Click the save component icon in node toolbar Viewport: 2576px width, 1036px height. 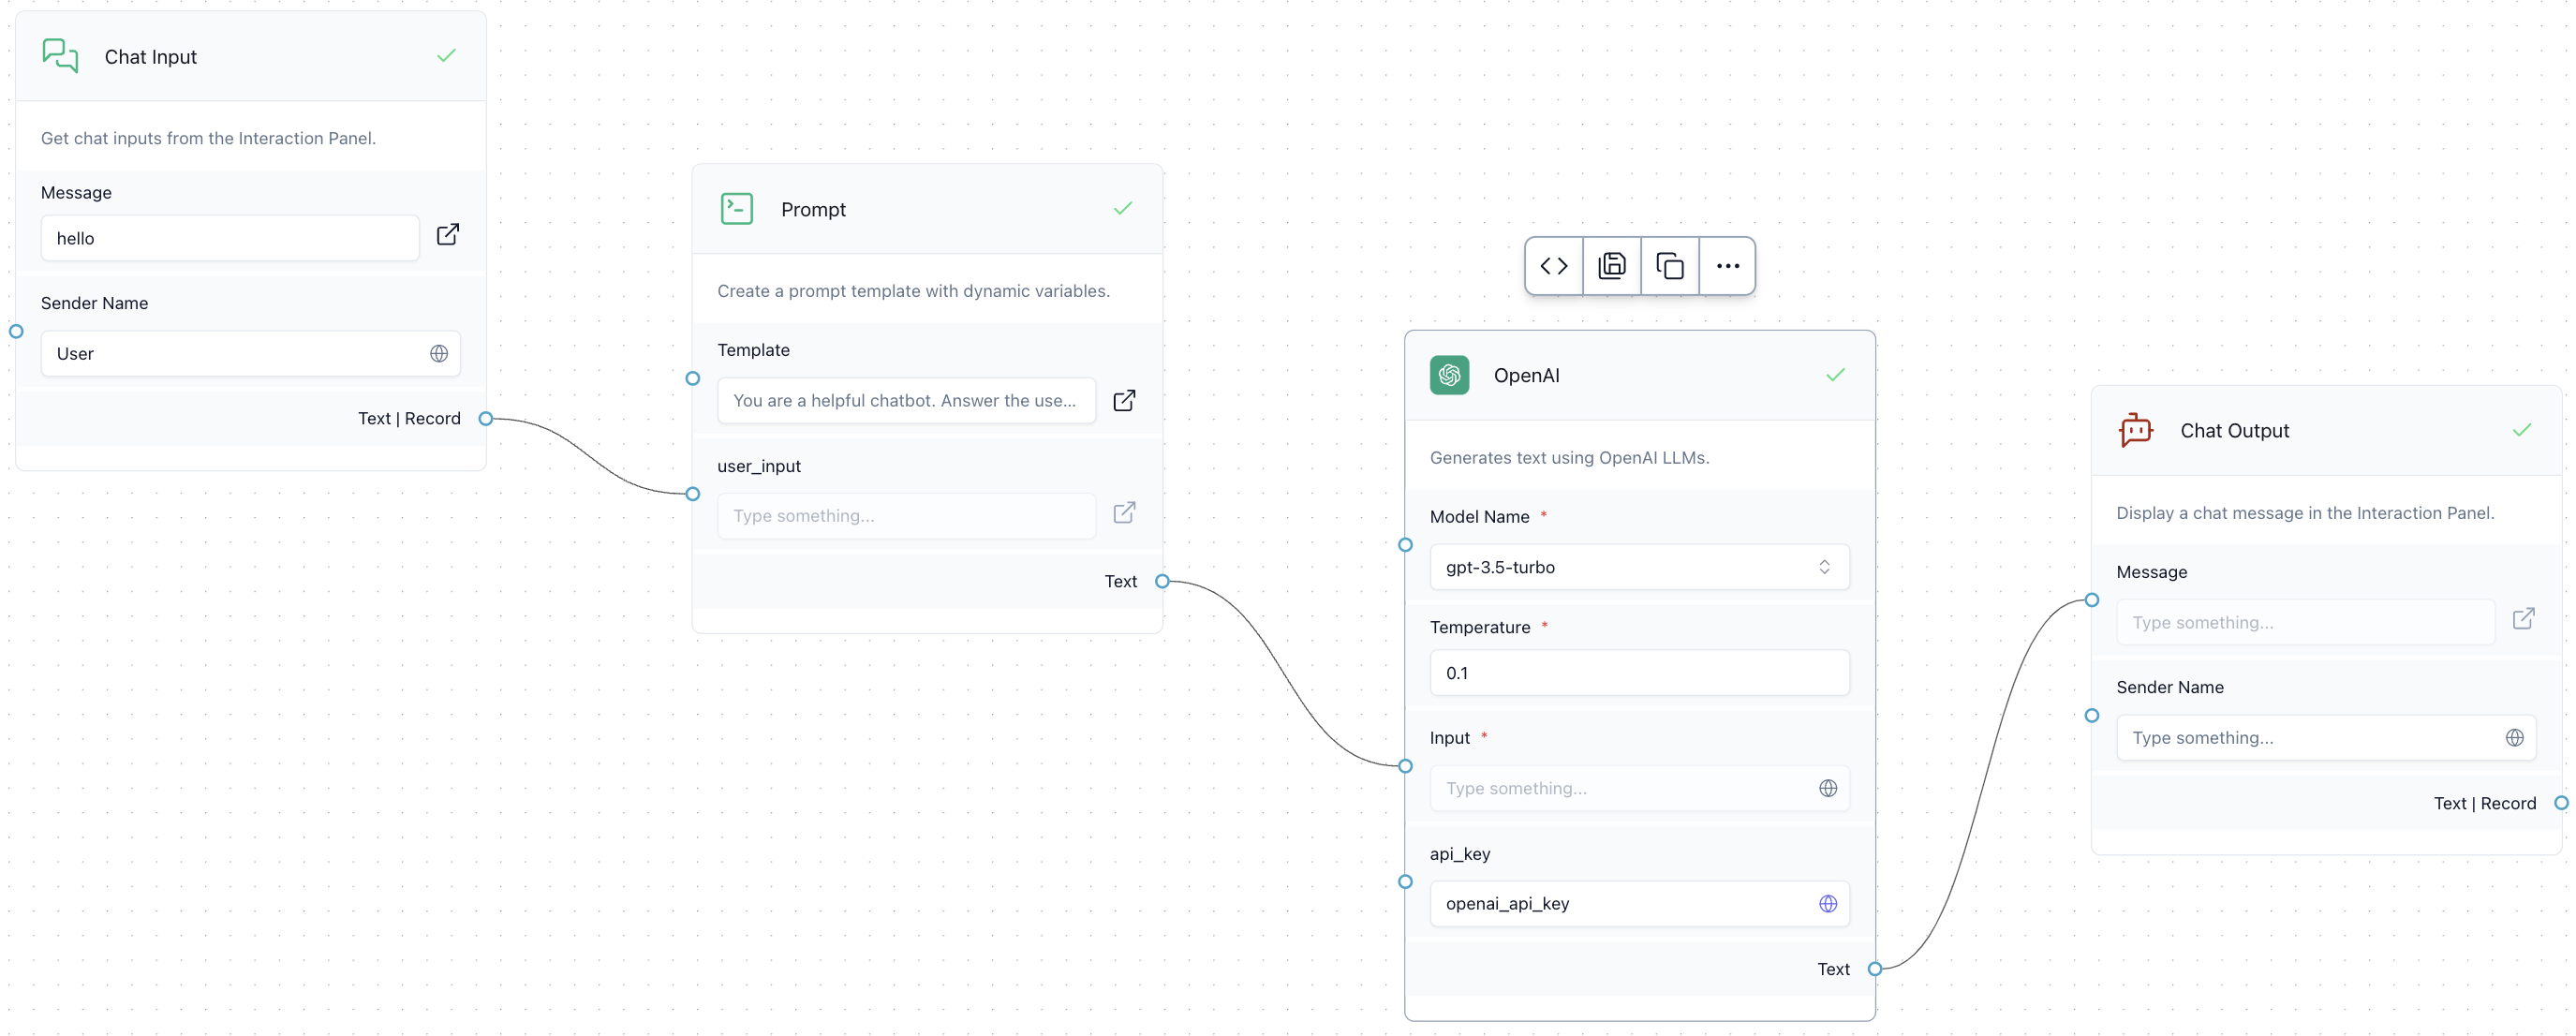[x=1611, y=266]
